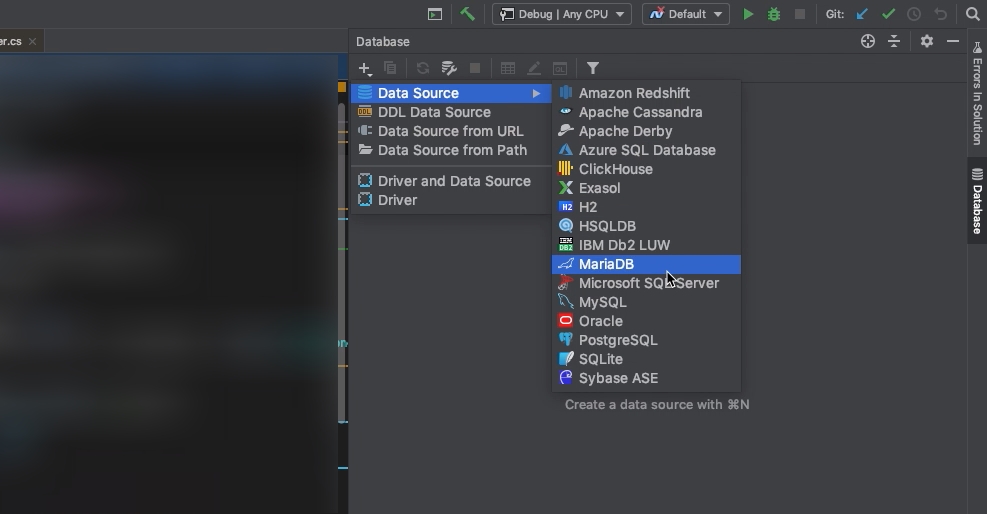Select Azure SQL Database data source
The image size is (987, 514).
point(646,150)
